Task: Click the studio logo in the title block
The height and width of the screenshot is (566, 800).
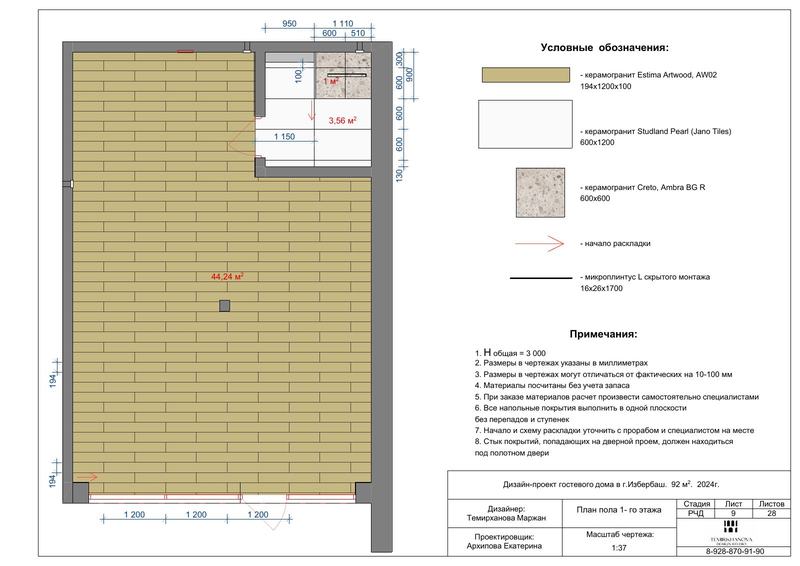Action: coord(731,532)
